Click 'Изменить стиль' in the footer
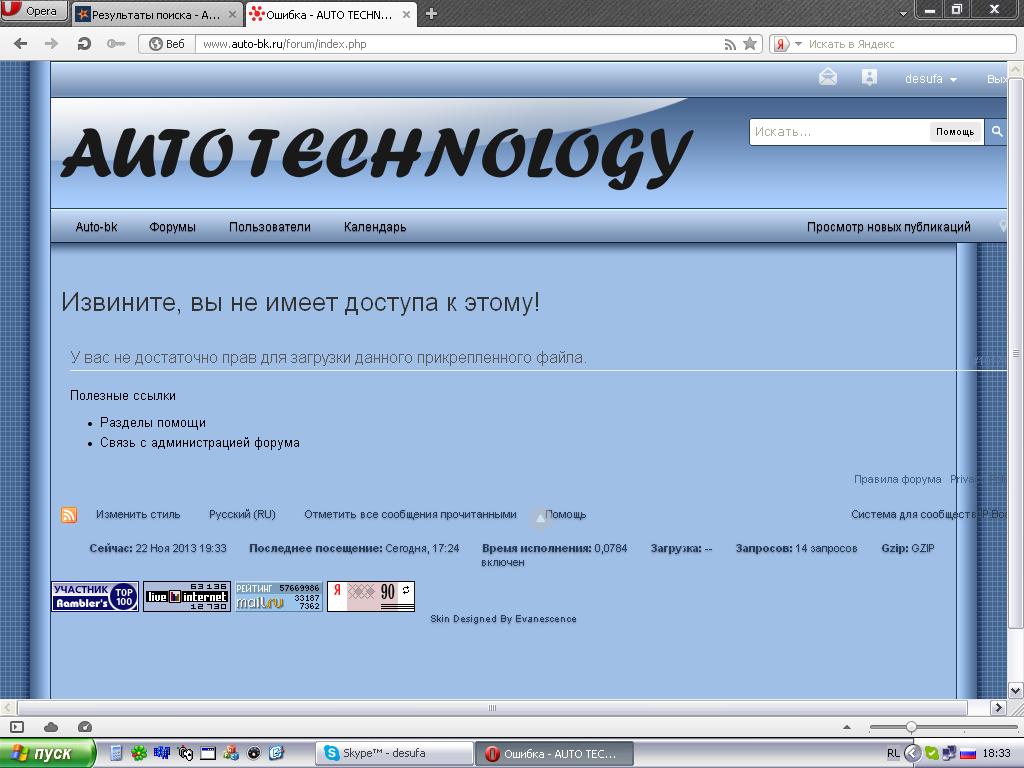Viewport: 1024px width, 768px height. (138, 515)
